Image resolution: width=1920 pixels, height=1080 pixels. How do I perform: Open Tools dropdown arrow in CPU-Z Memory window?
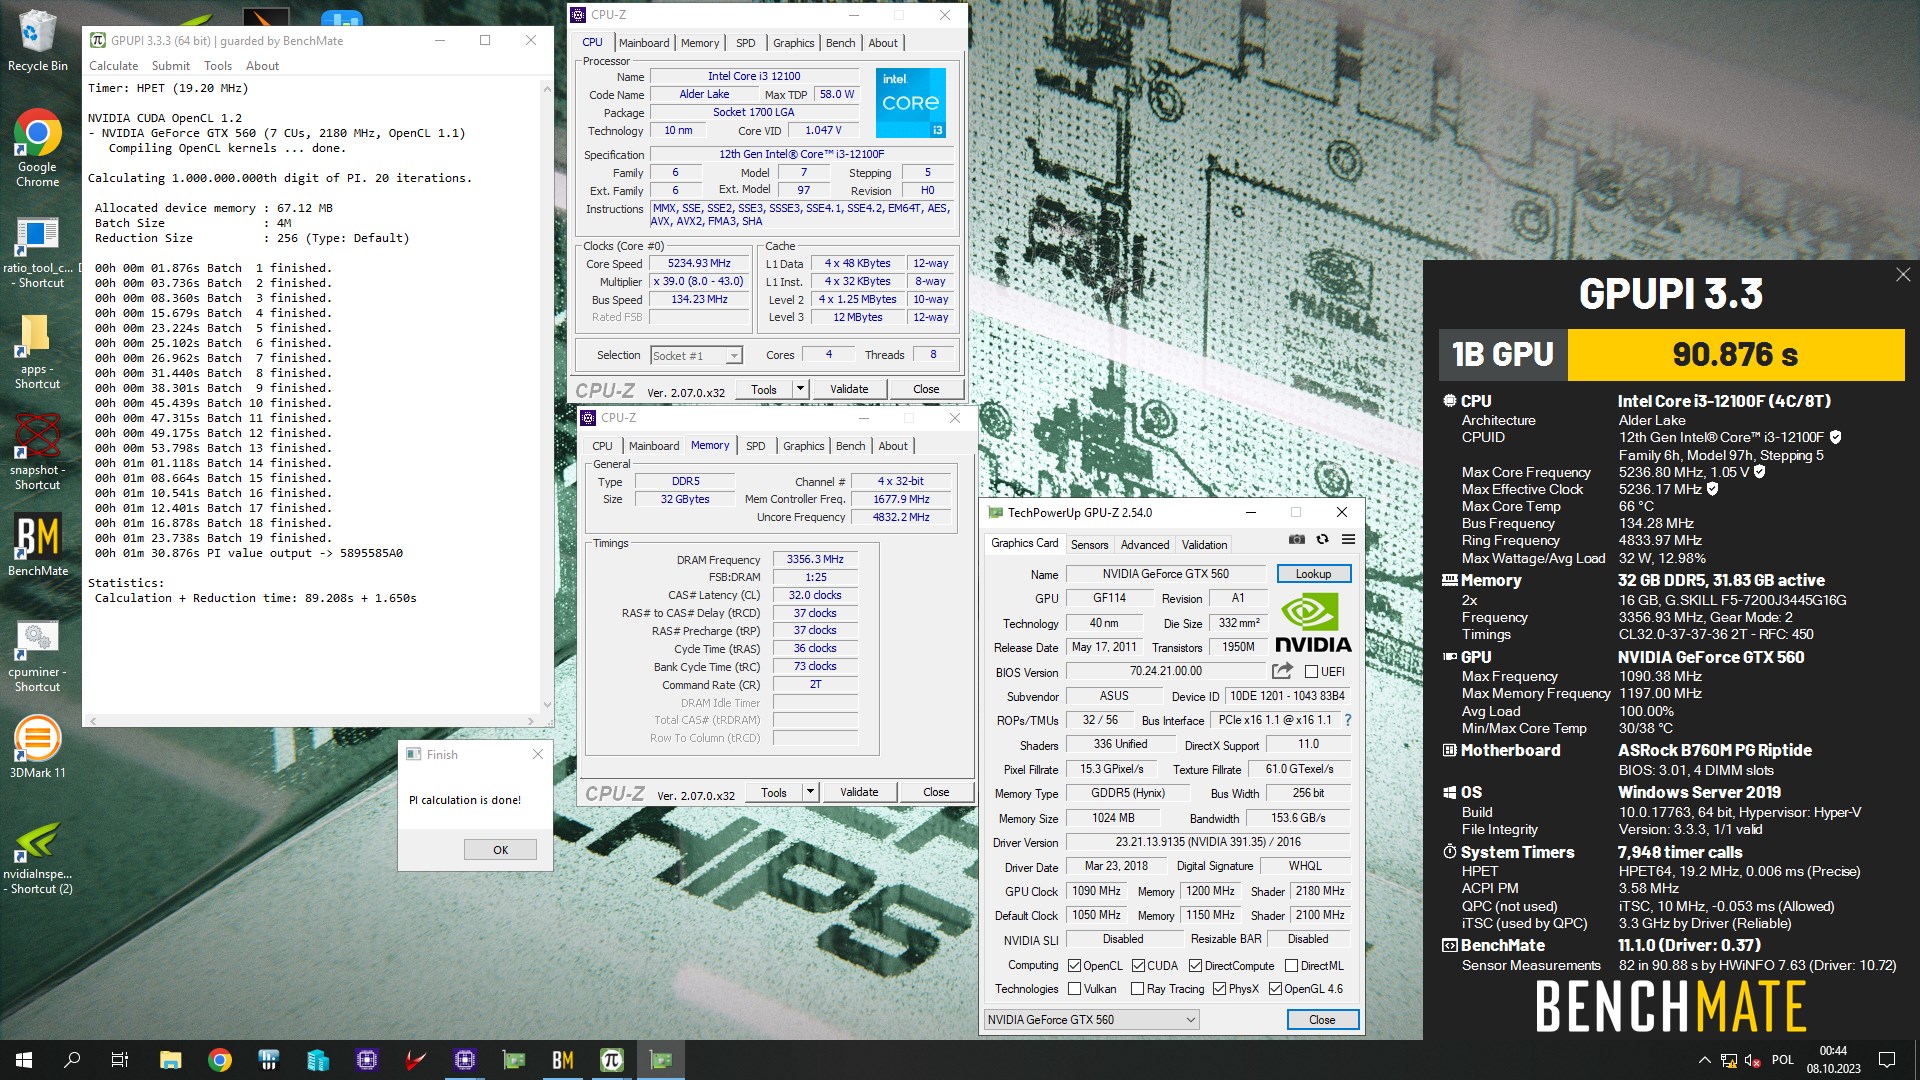[810, 792]
